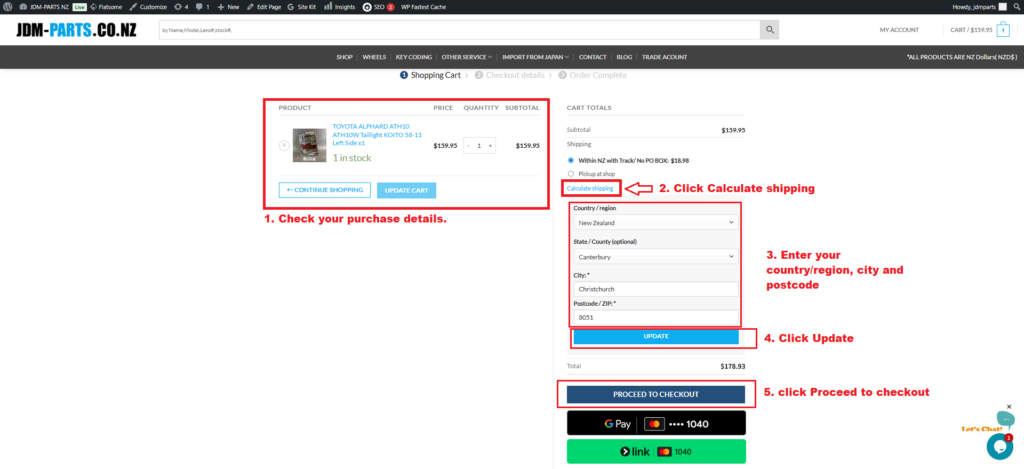The height and width of the screenshot is (469, 1024).
Task: Open State / County dropdown
Action: pos(656,257)
